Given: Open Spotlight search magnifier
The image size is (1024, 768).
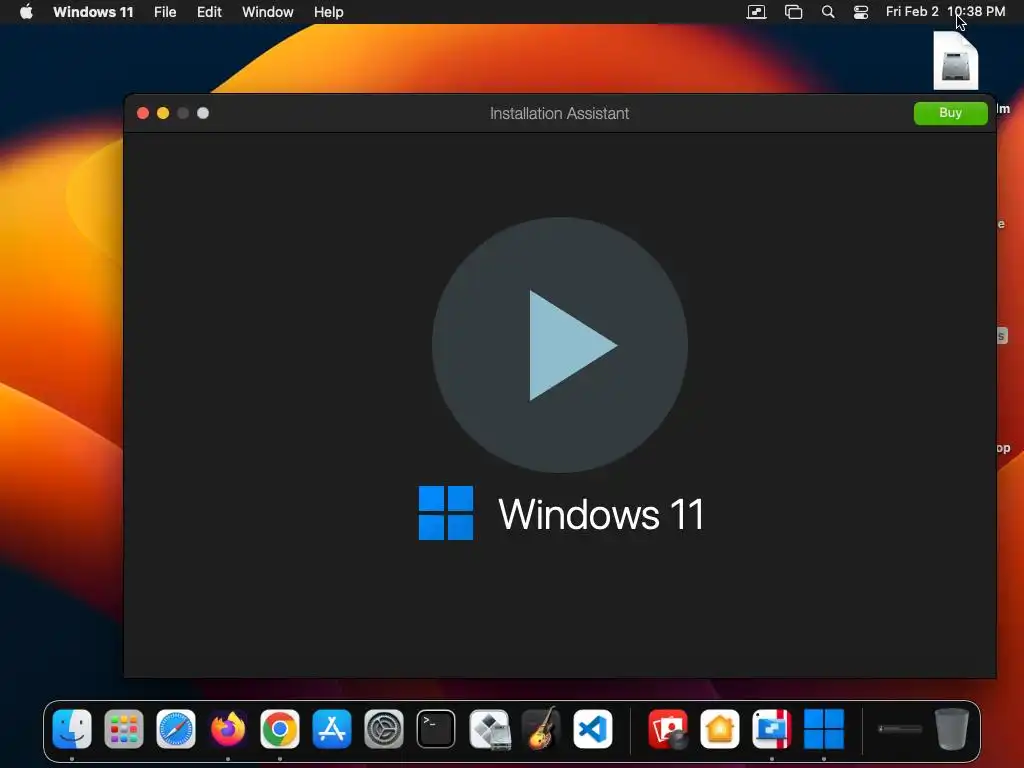Looking at the screenshot, I should 827,12.
